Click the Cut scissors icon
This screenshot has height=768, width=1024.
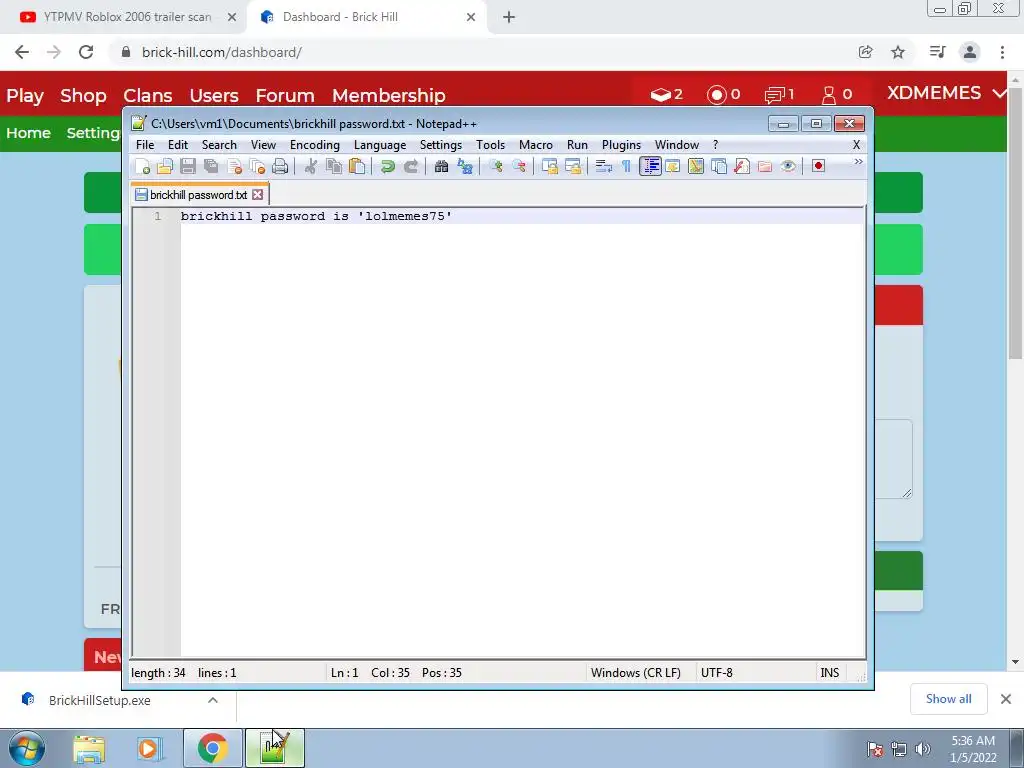tap(311, 167)
